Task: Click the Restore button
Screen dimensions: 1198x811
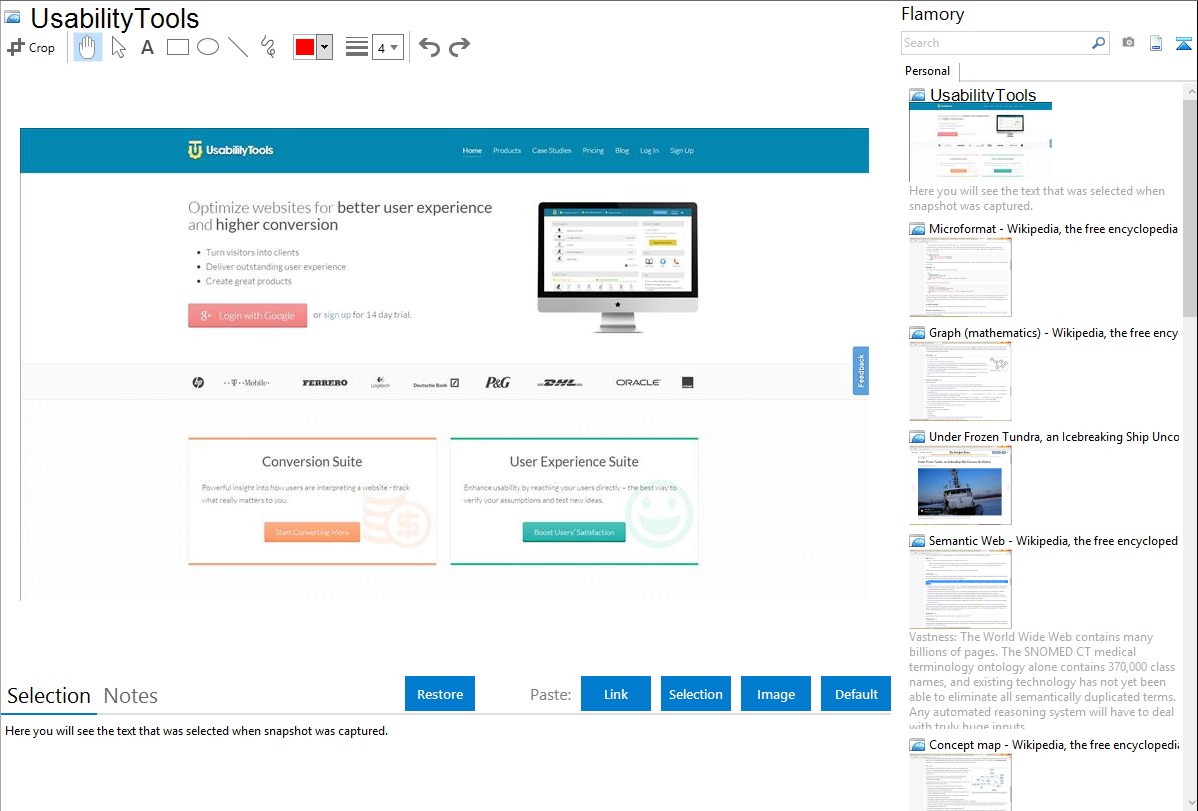Action: (x=440, y=694)
